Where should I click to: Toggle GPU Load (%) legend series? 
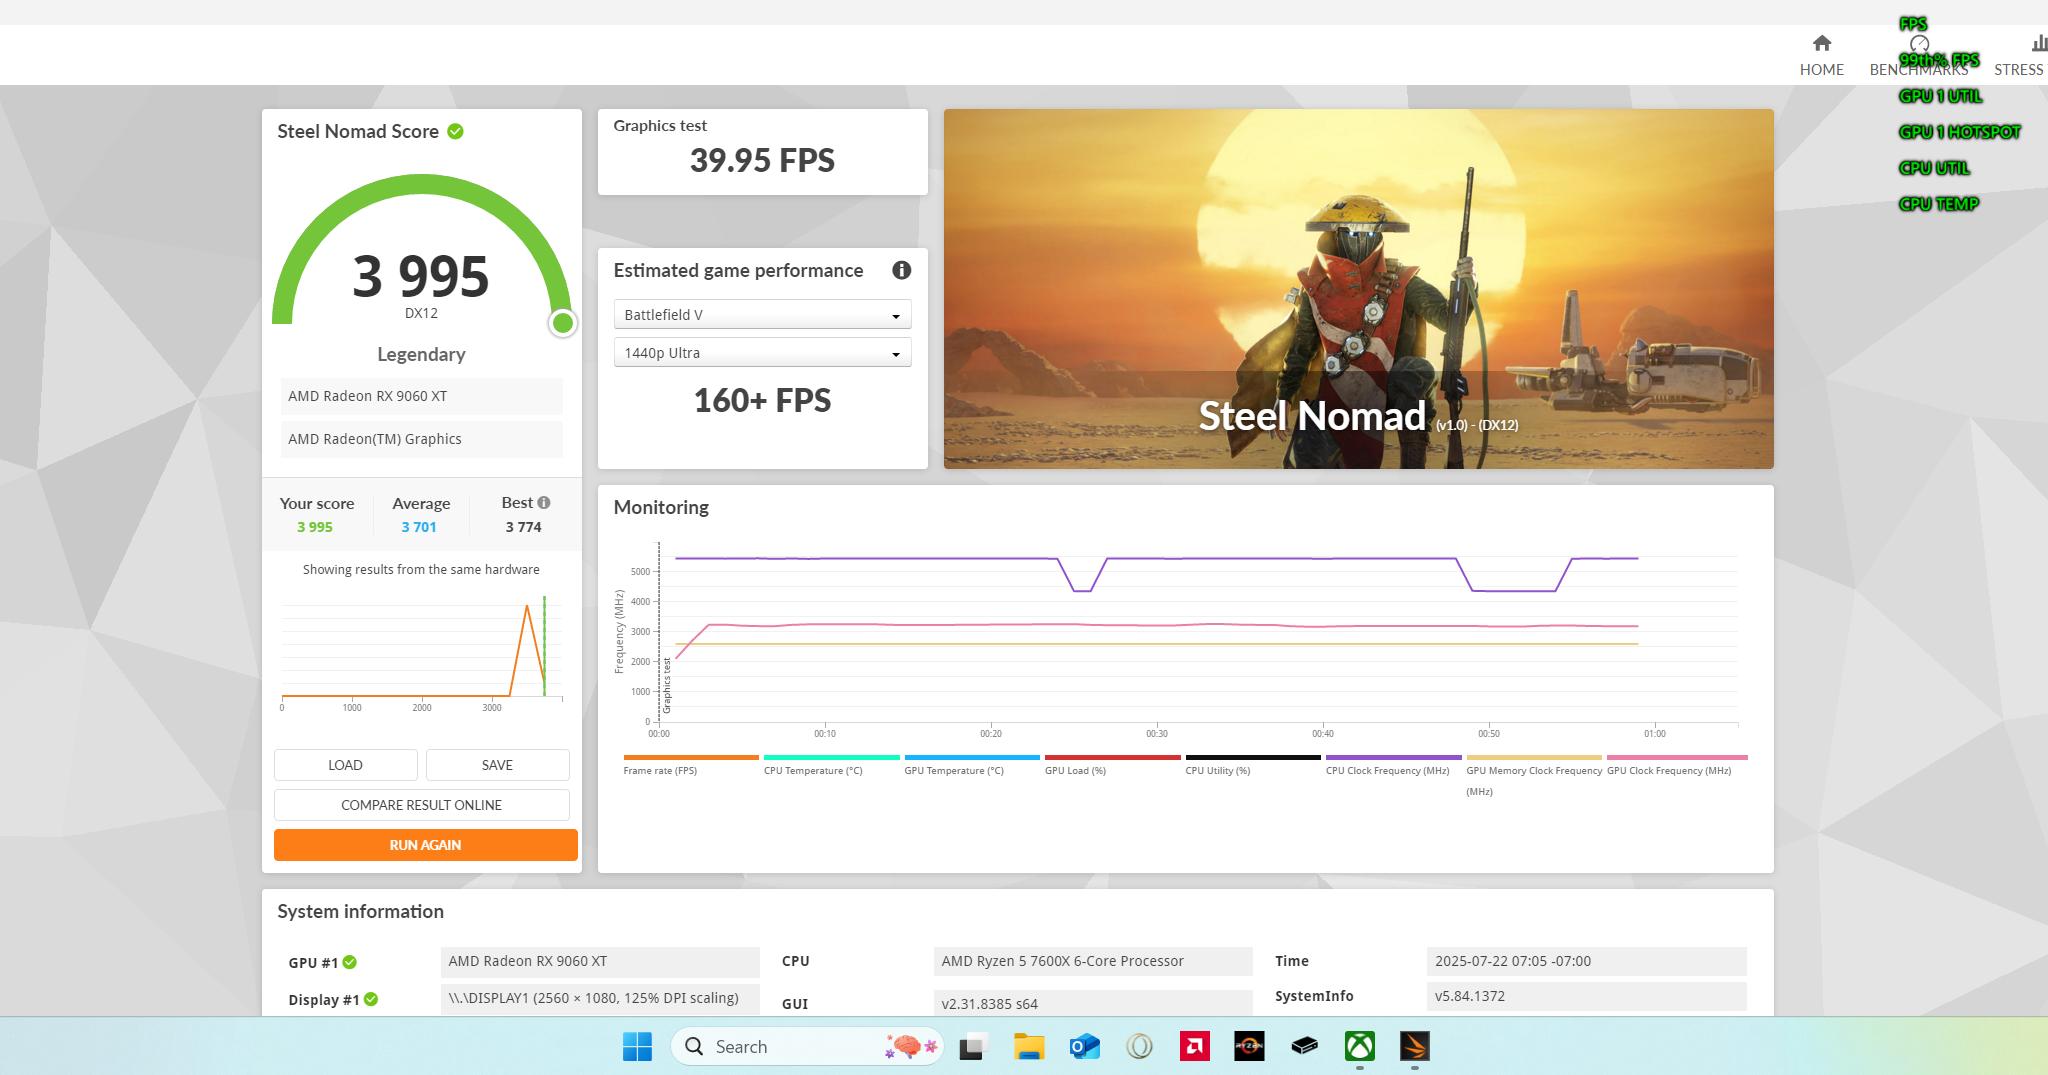point(1112,765)
